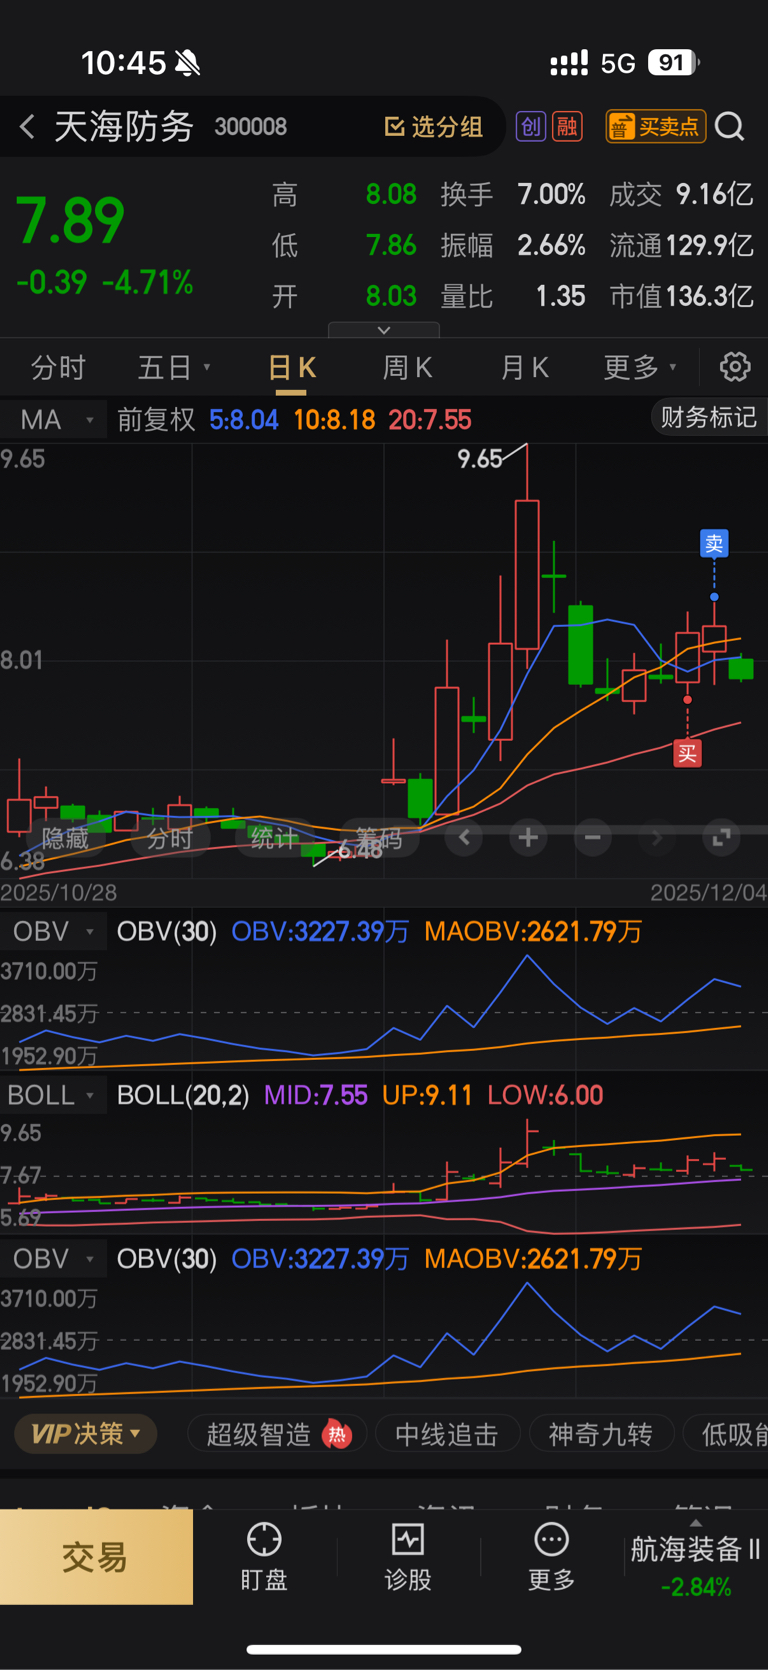Go back using the left arrow
Screen dimensions: 768x1670
[x=27, y=127]
